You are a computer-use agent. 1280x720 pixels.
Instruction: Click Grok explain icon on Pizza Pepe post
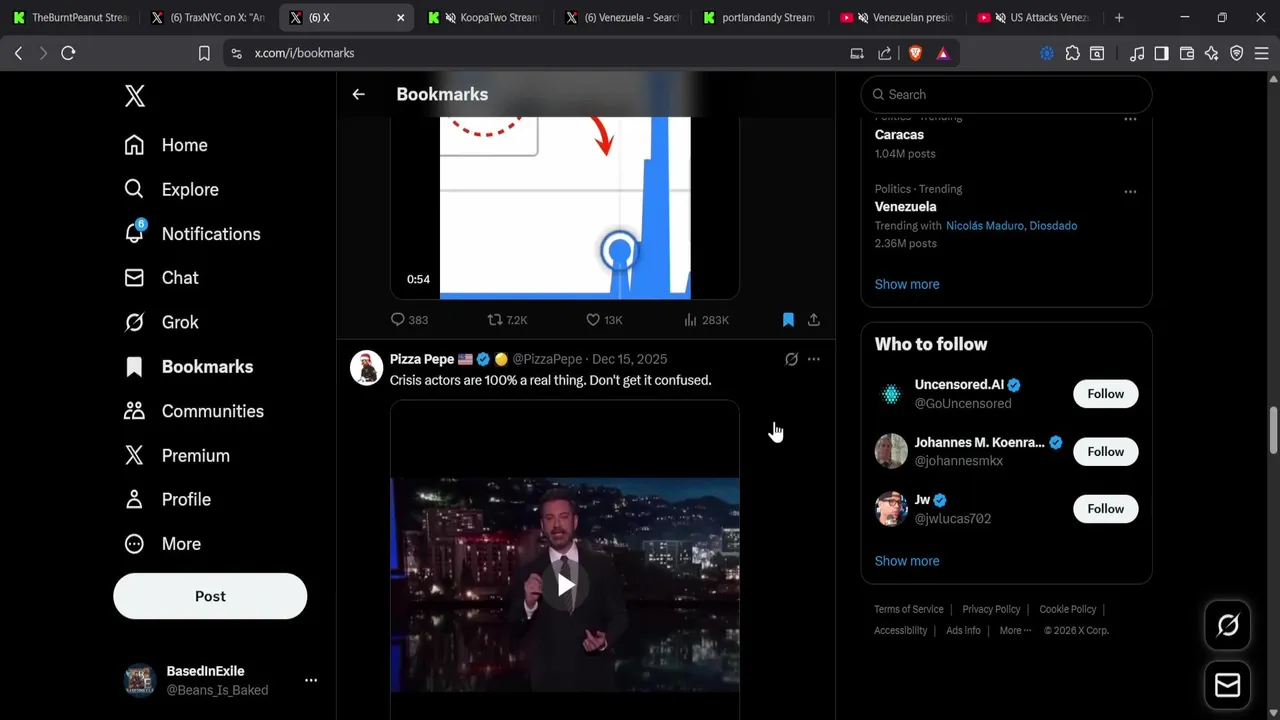pyautogui.click(x=791, y=359)
